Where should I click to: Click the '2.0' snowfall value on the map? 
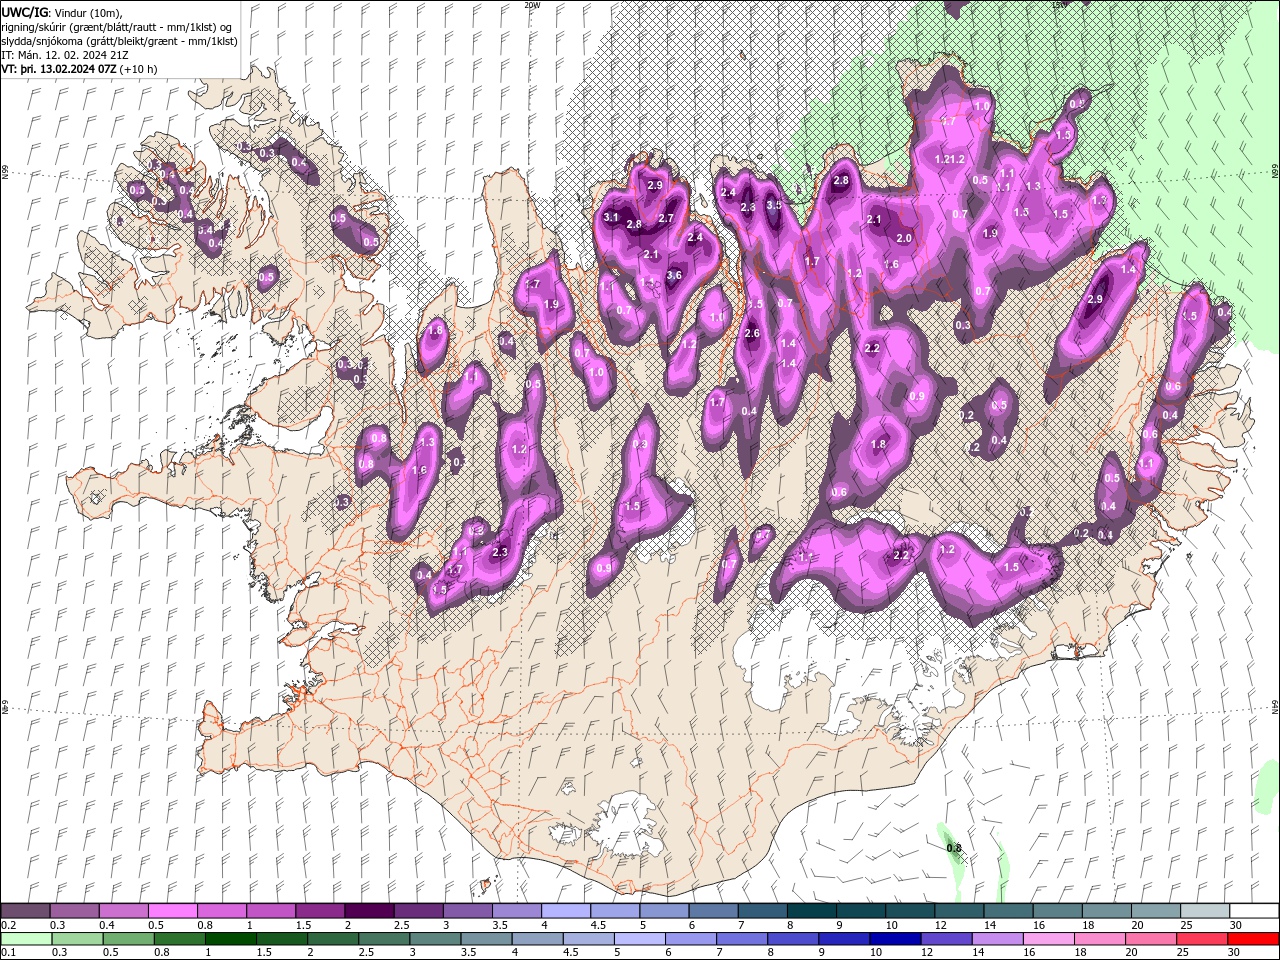(904, 238)
